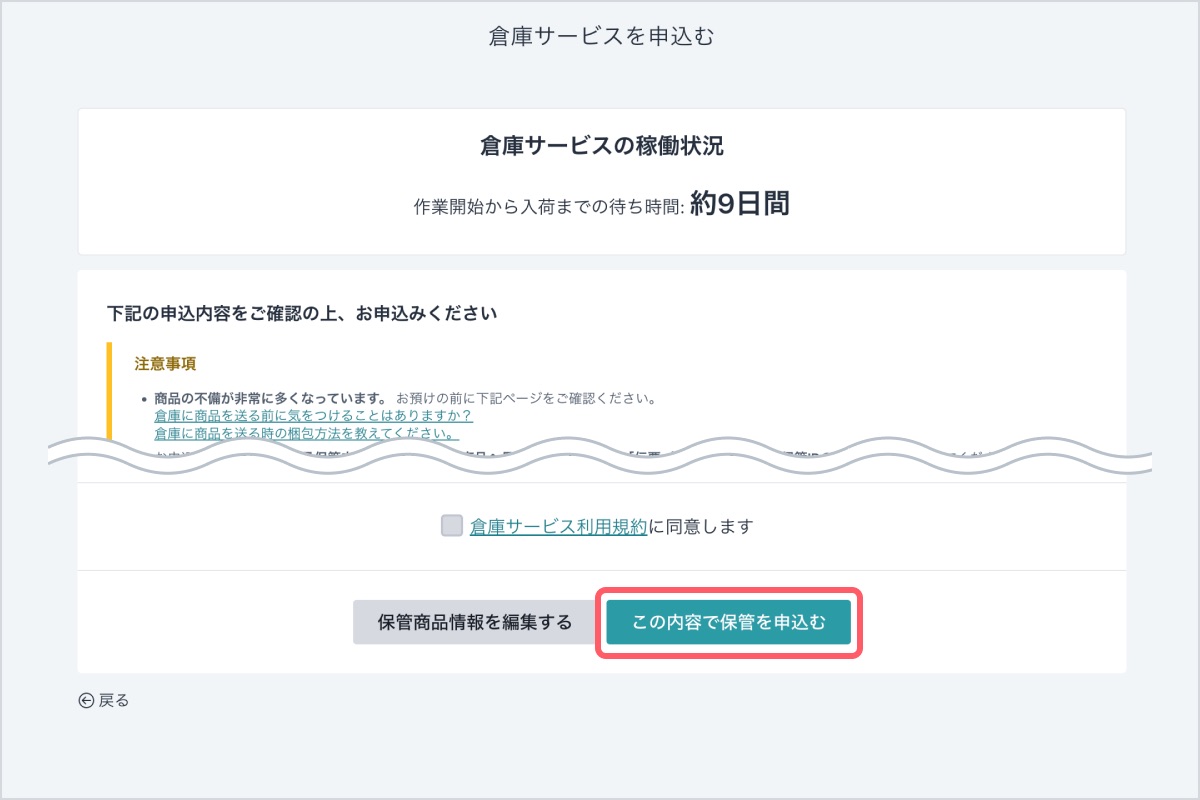Click the に同意します text
The image size is (1200, 800).
point(700,526)
